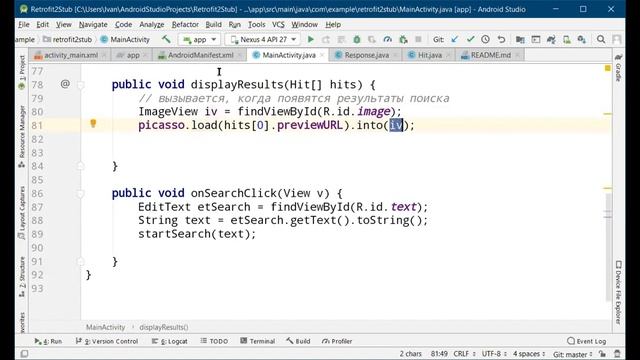Open the Gradle side panel

(618, 68)
